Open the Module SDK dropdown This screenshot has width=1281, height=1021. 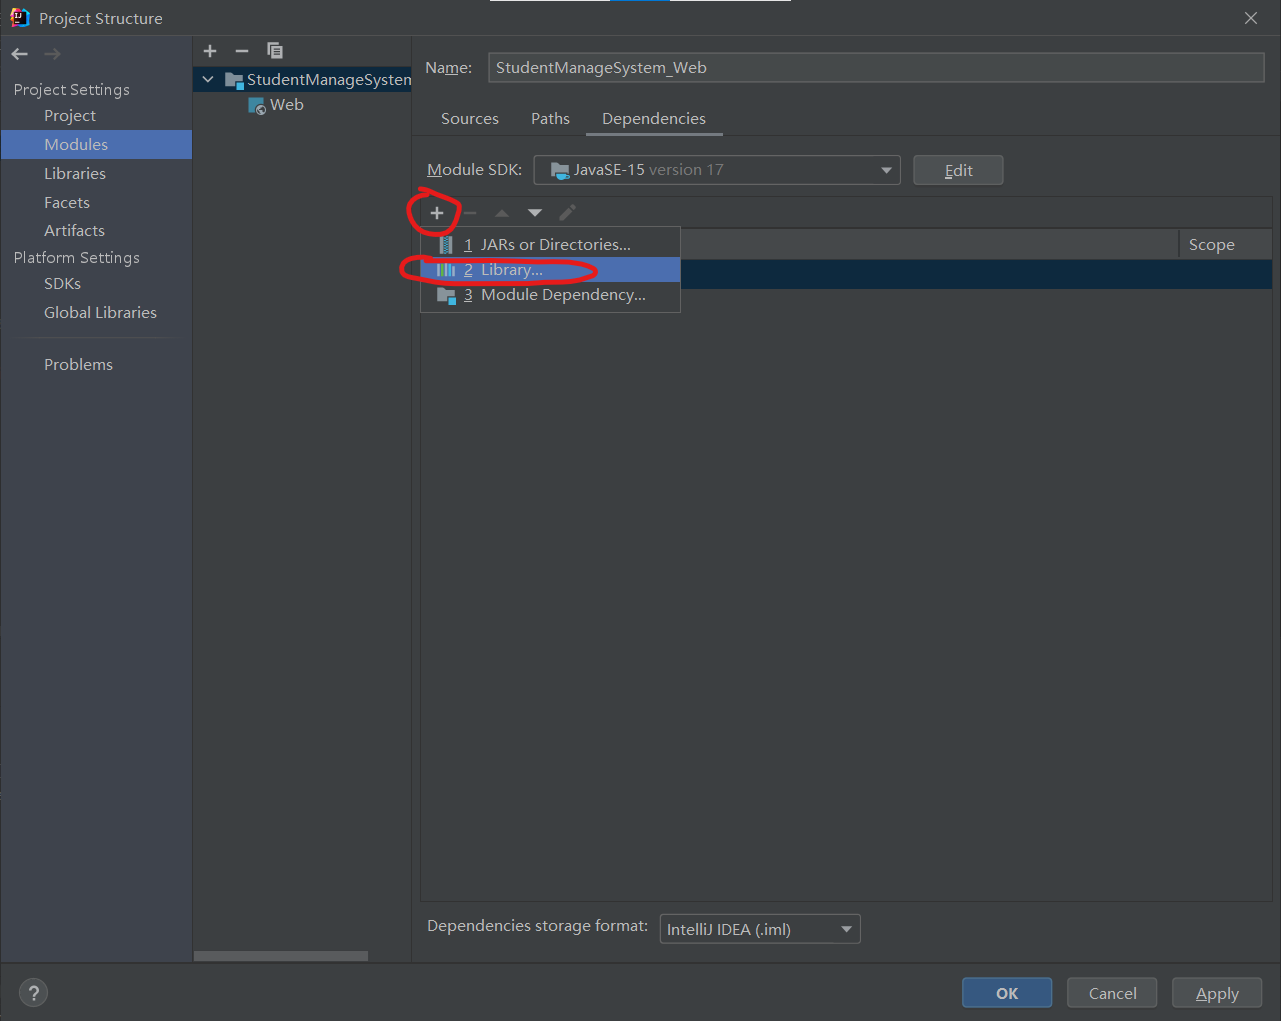tap(717, 170)
